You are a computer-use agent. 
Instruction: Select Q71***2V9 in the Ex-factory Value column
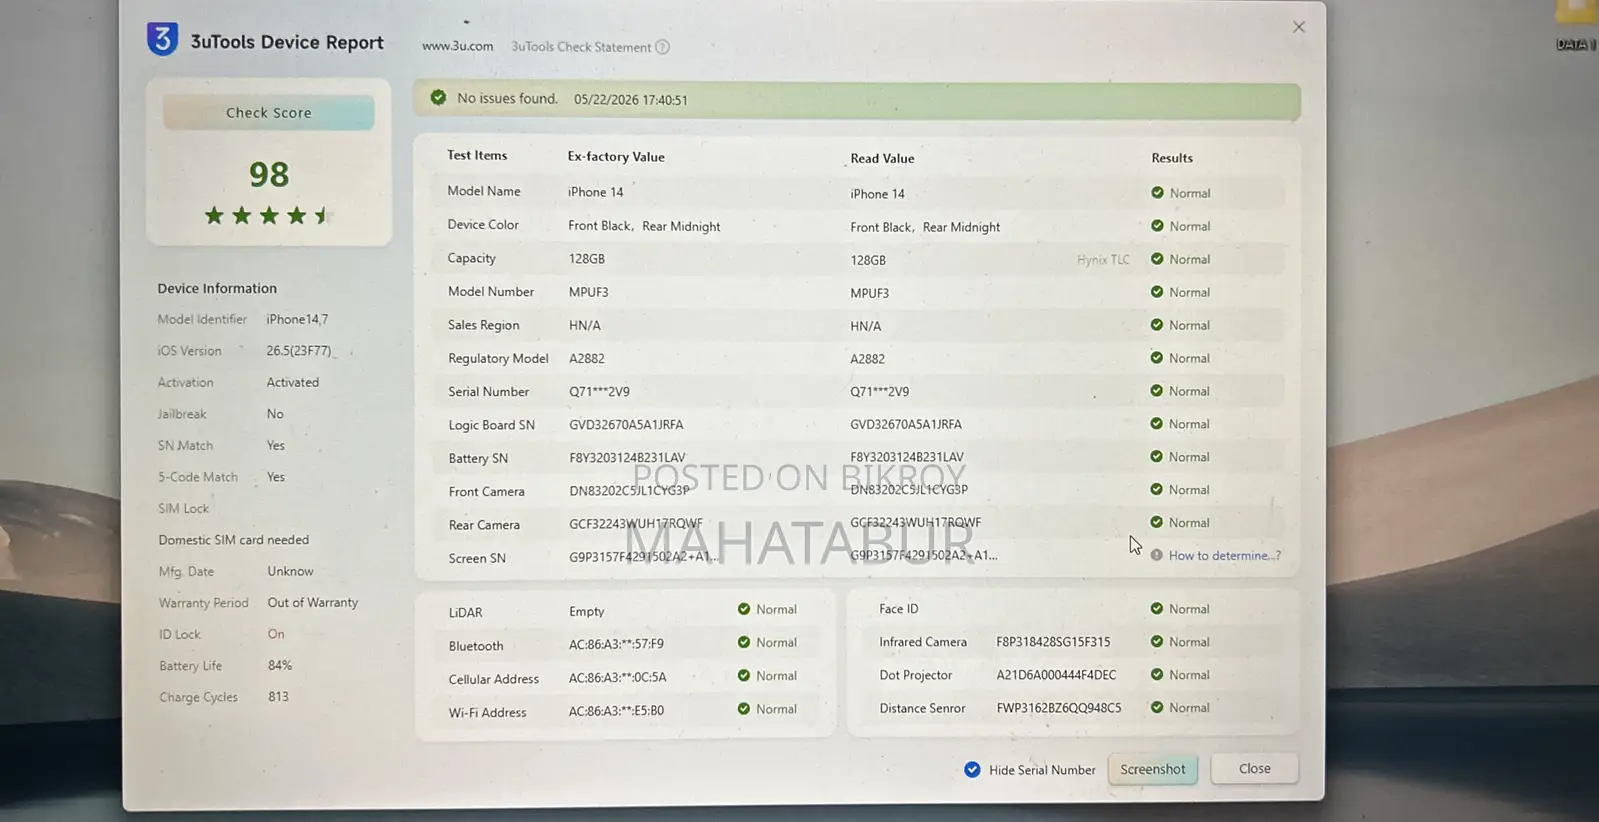600,392
